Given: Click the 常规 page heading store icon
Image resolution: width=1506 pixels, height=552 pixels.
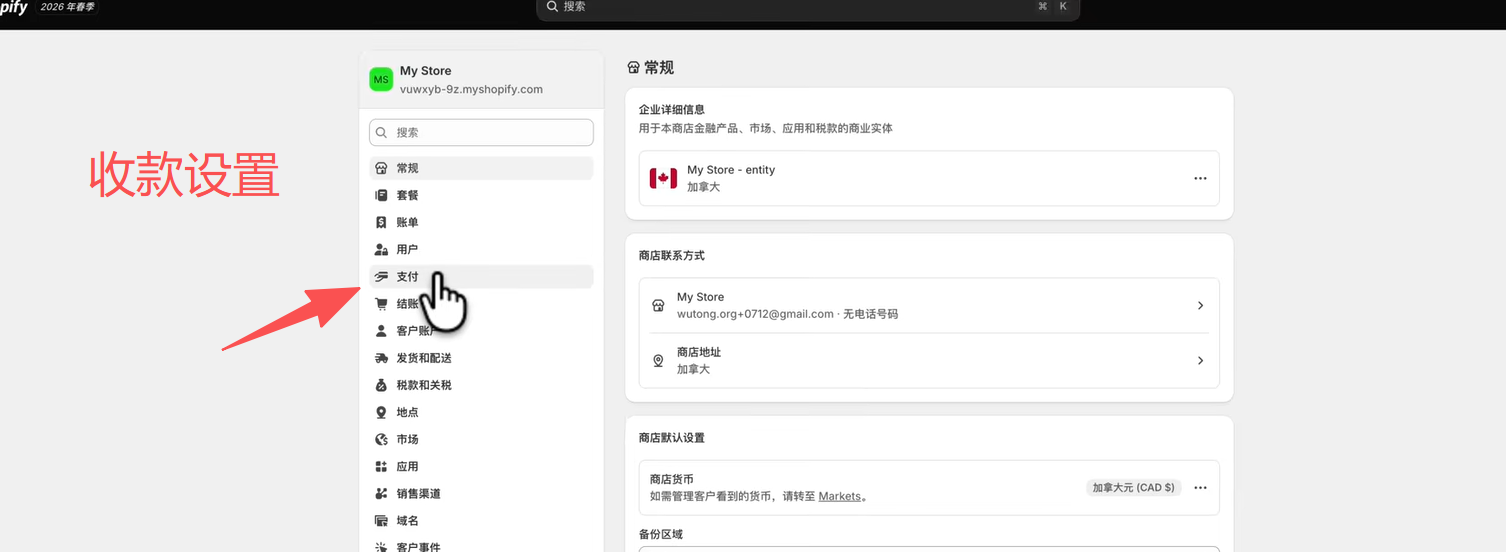Looking at the screenshot, I should tap(633, 68).
